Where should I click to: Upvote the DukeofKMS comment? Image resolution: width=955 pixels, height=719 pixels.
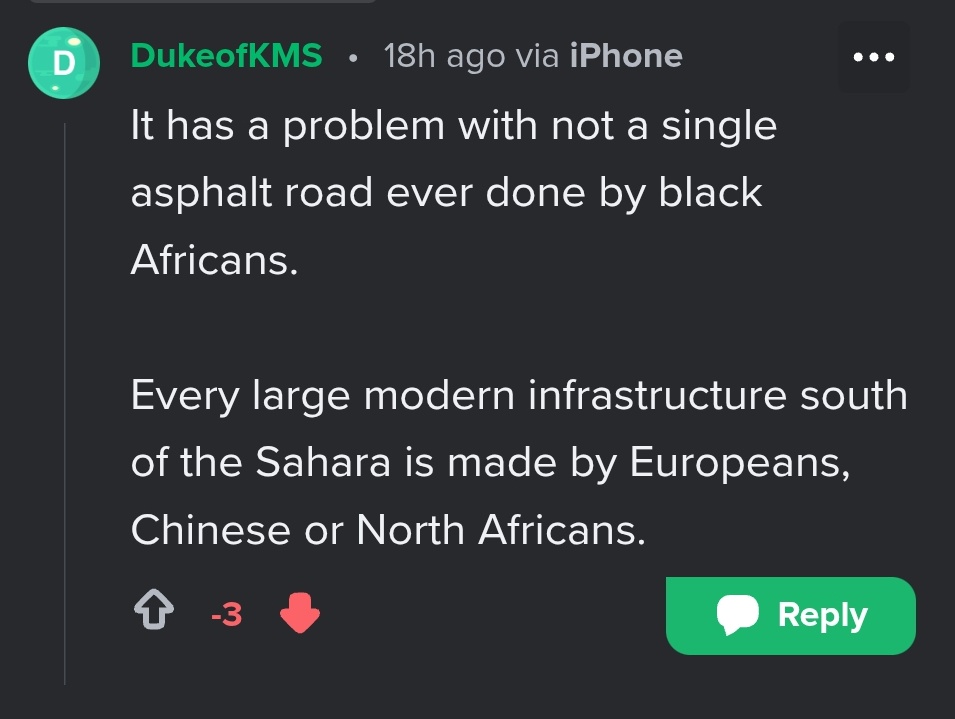(x=153, y=614)
